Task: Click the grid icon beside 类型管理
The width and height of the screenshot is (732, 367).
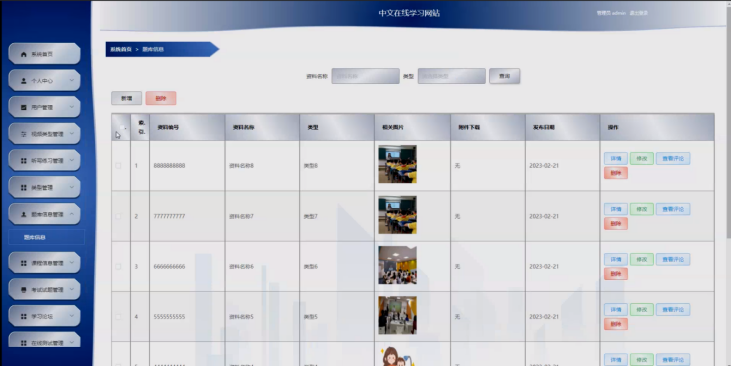Action: [x=24, y=188]
